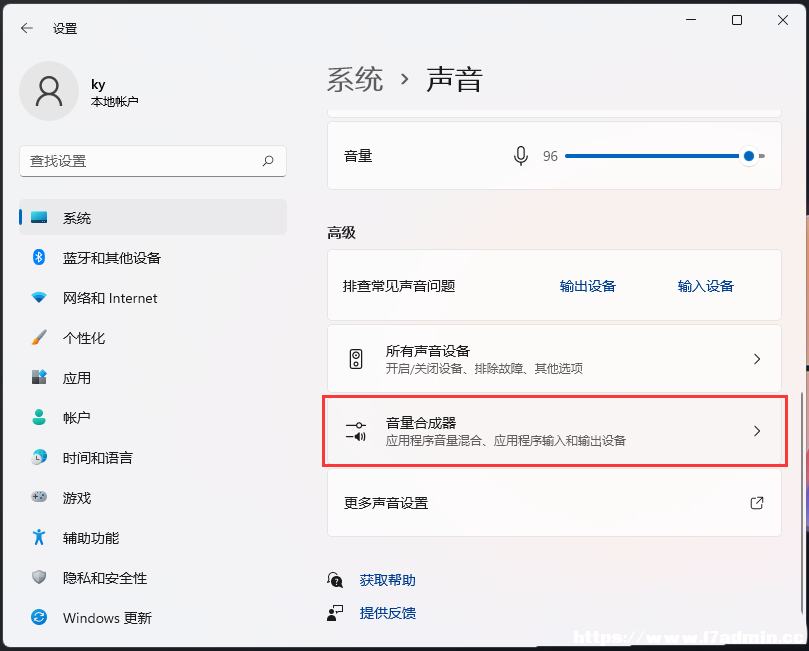
Task: Click the Bluetooth icon in sidebar
Action: (39, 257)
